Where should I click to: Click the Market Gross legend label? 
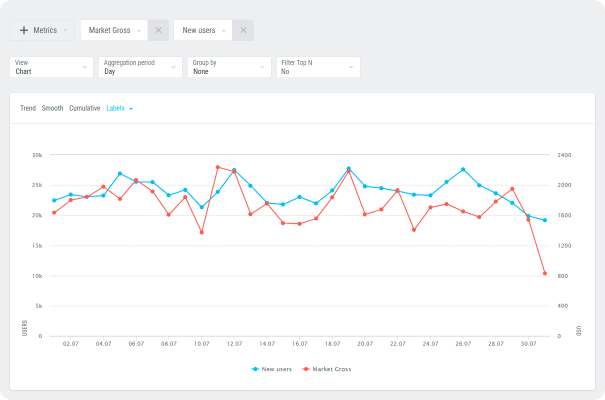[332, 369]
